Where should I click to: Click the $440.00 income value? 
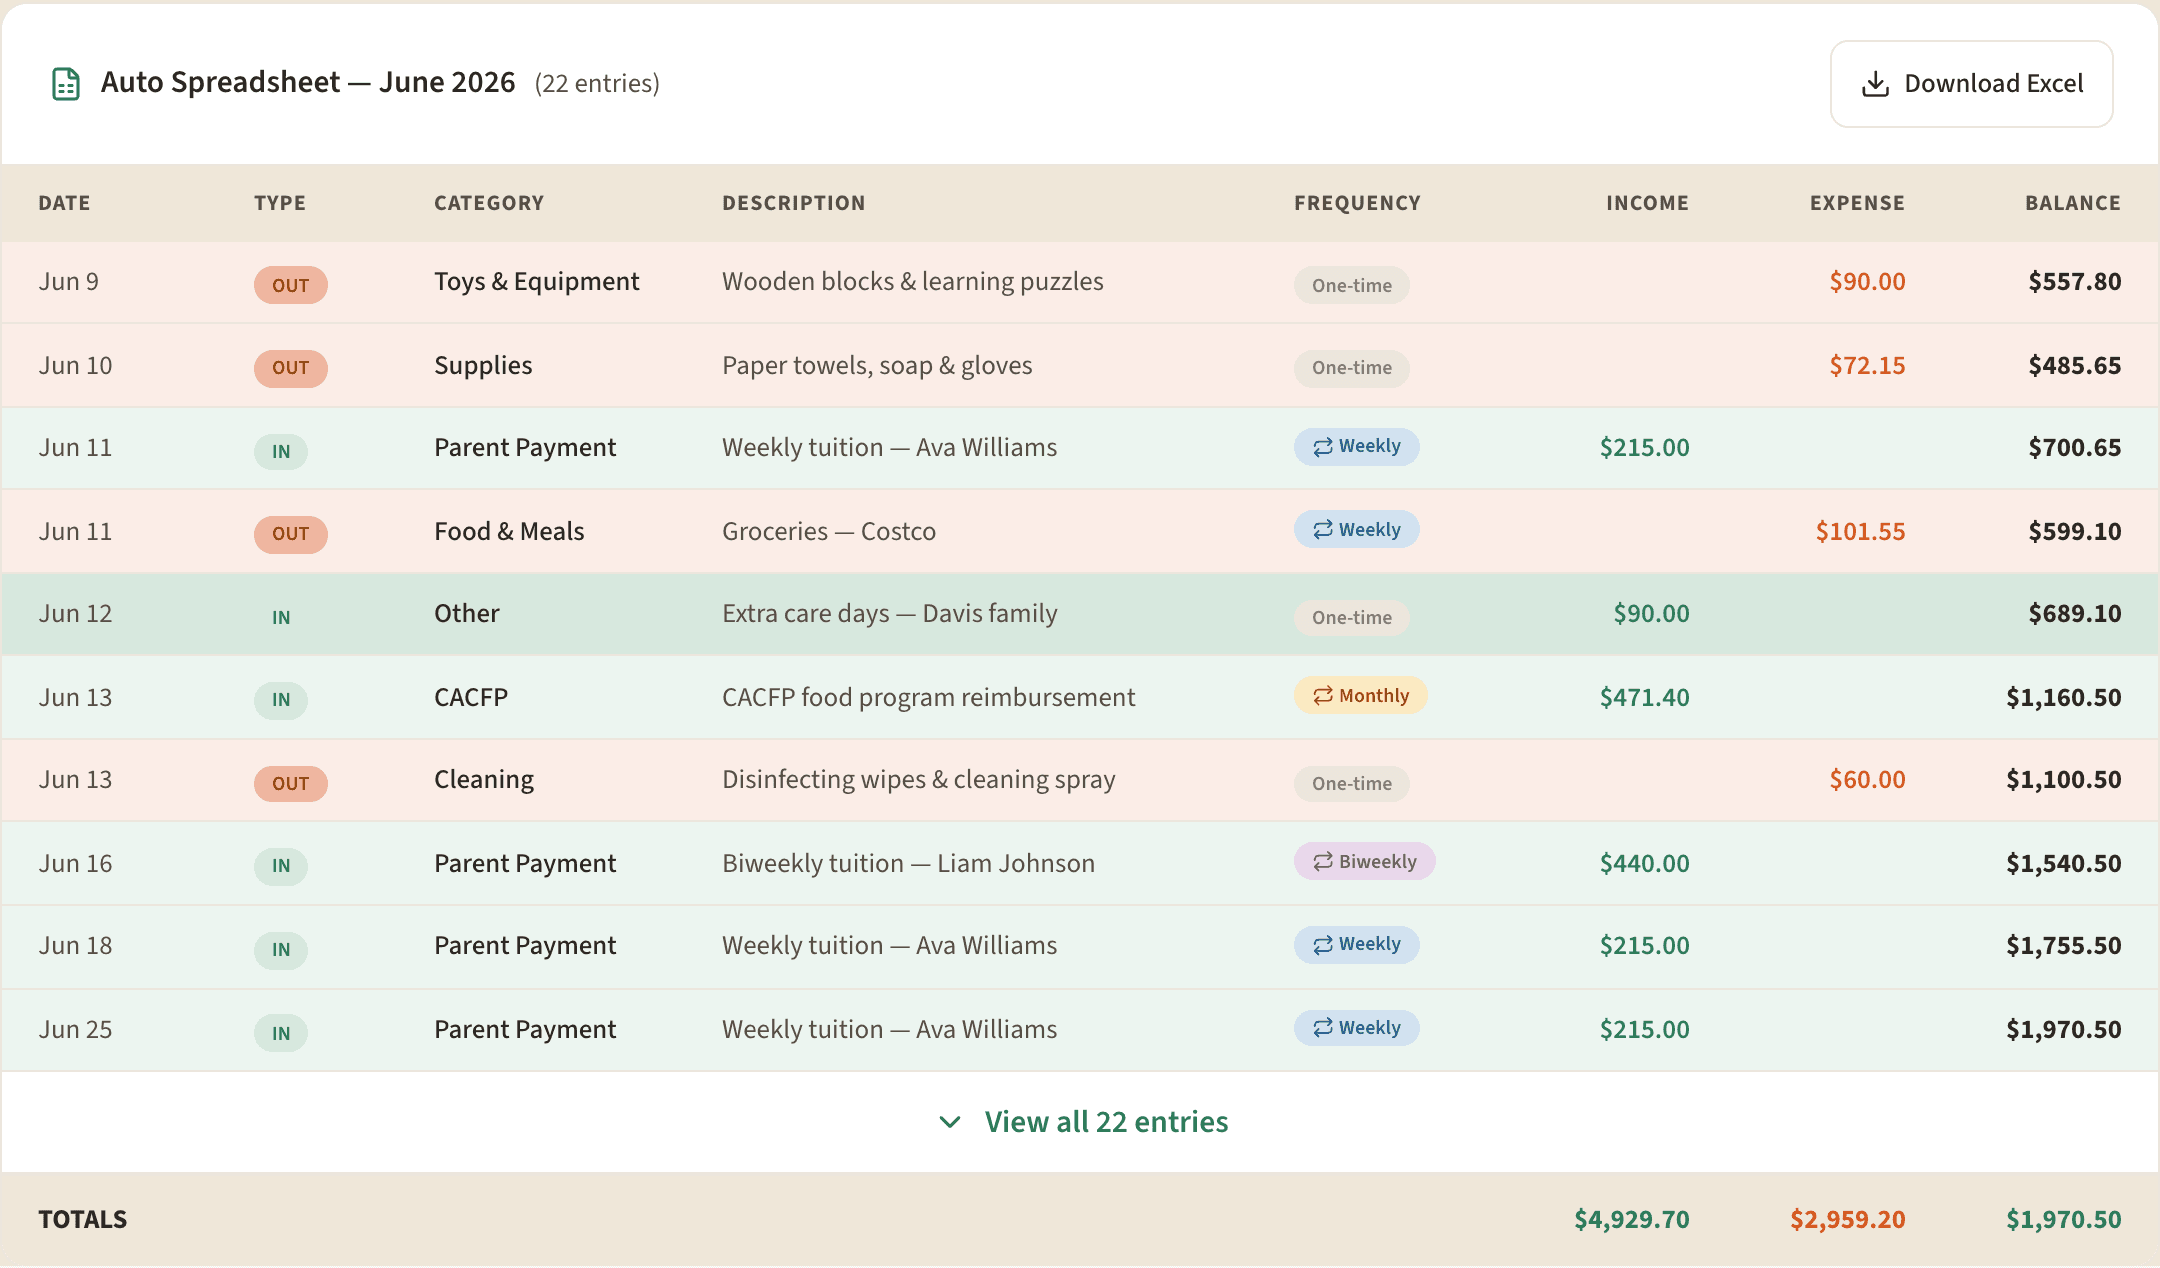1644,864
